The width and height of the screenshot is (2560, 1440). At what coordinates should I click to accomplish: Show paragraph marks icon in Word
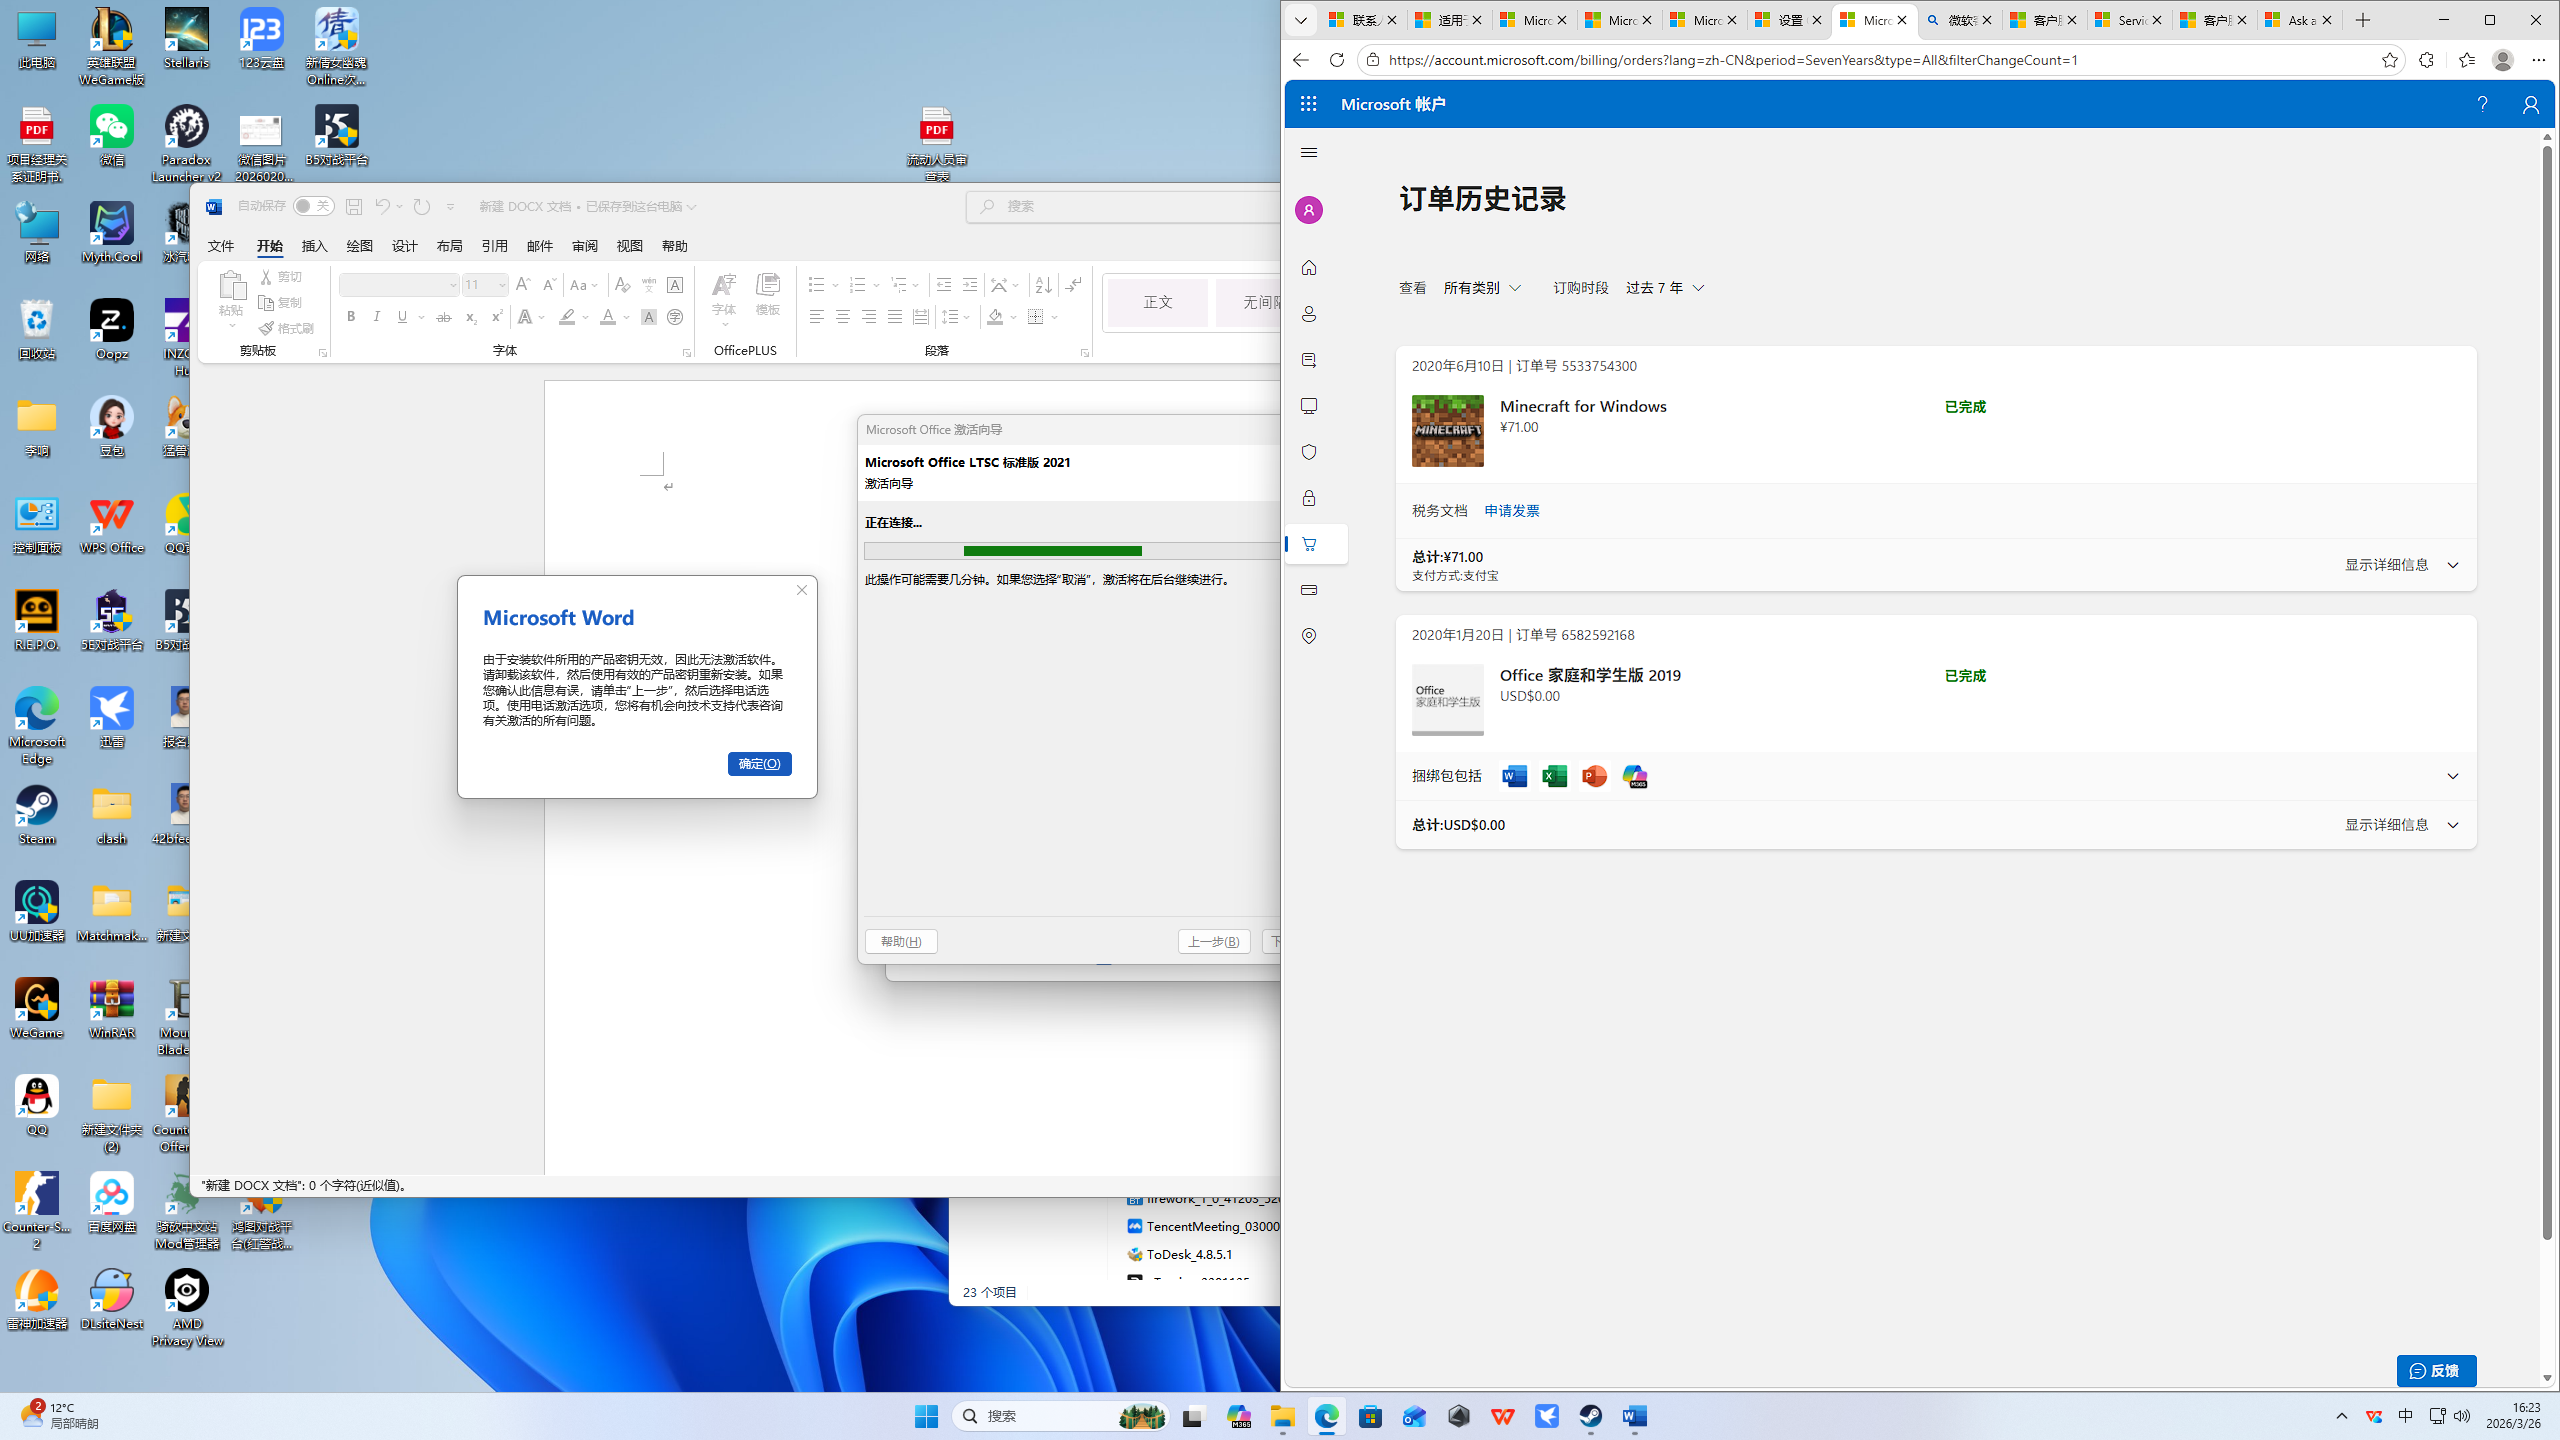[x=1073, y=285]
